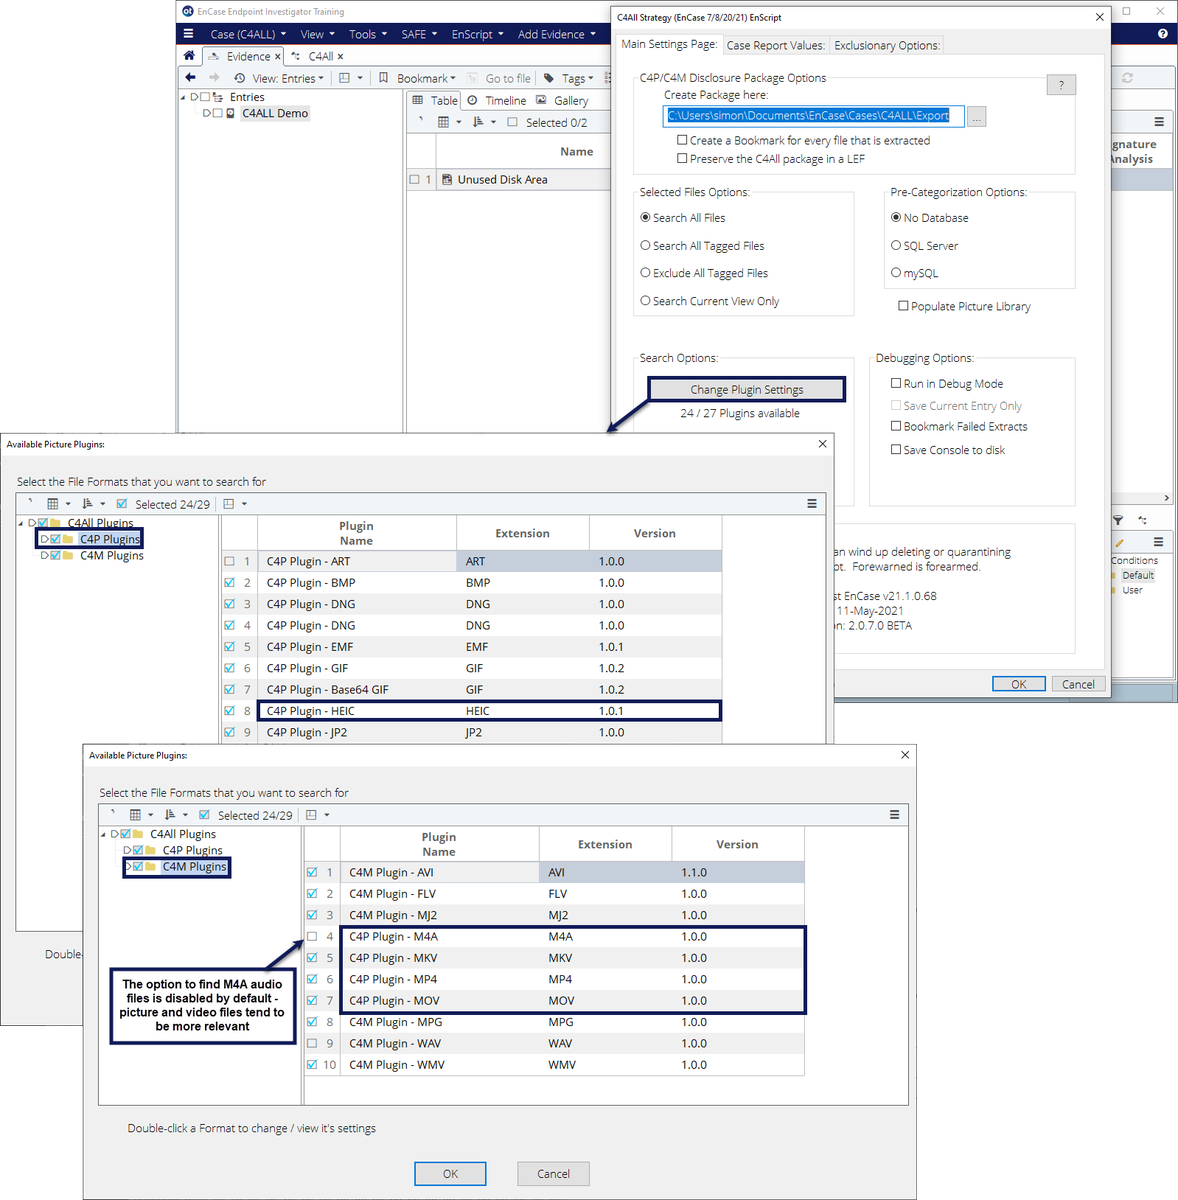This screenshot has height=1200, width=1178.
Task: Enable Create a Bookmark for every extracted file
Action: [682, 140]
